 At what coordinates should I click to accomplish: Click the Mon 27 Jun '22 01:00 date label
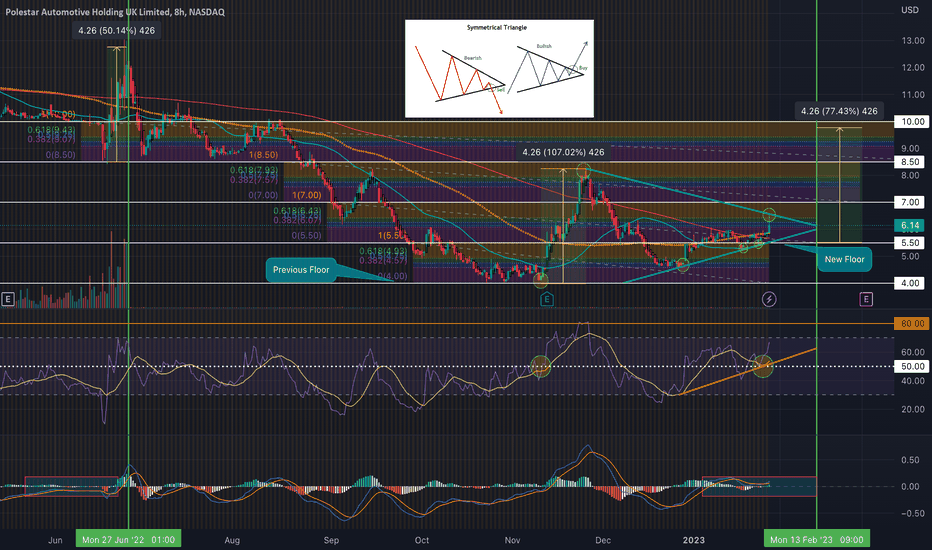click(128, 540)
